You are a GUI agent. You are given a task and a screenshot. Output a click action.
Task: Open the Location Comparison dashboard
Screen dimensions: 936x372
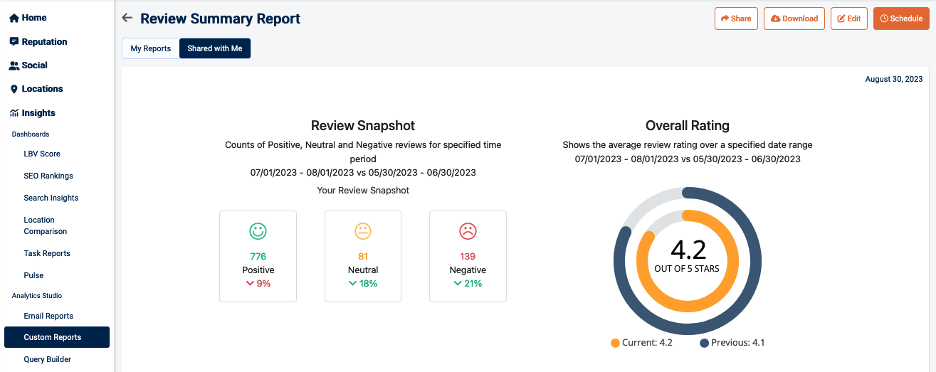tap(45, 226)
